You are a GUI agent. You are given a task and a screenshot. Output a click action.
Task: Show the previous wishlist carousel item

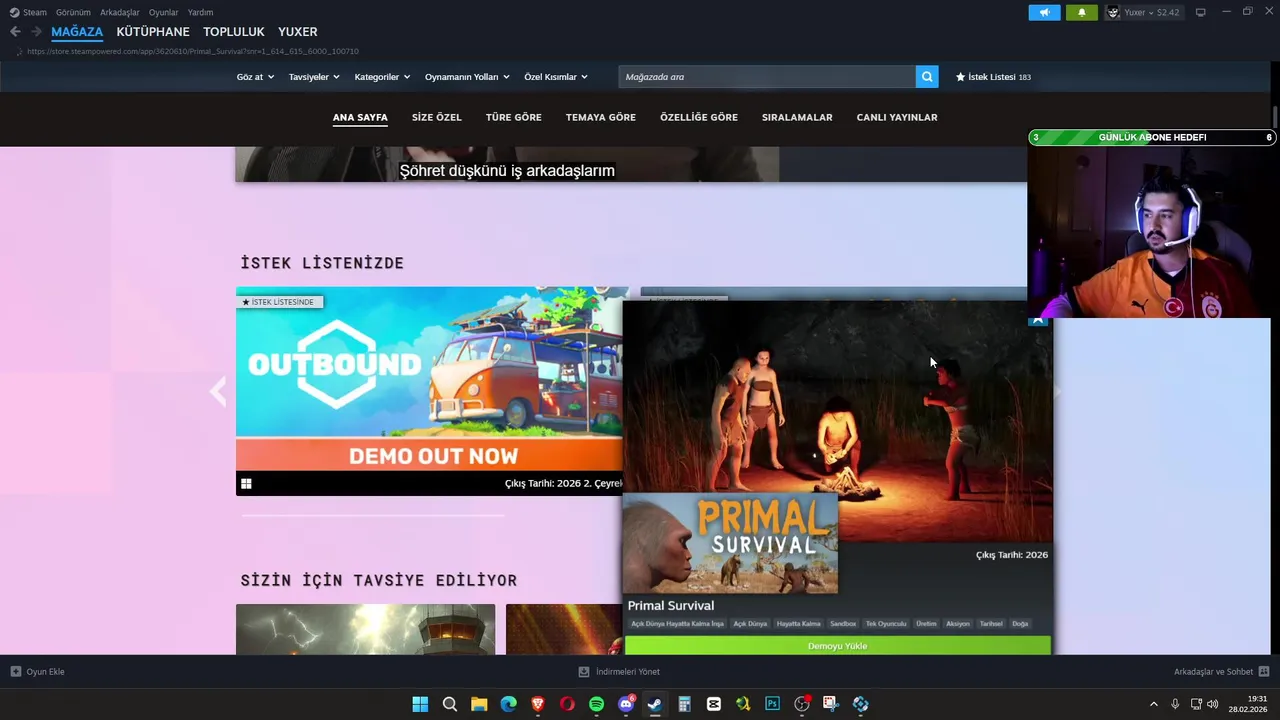pos(217,392)
